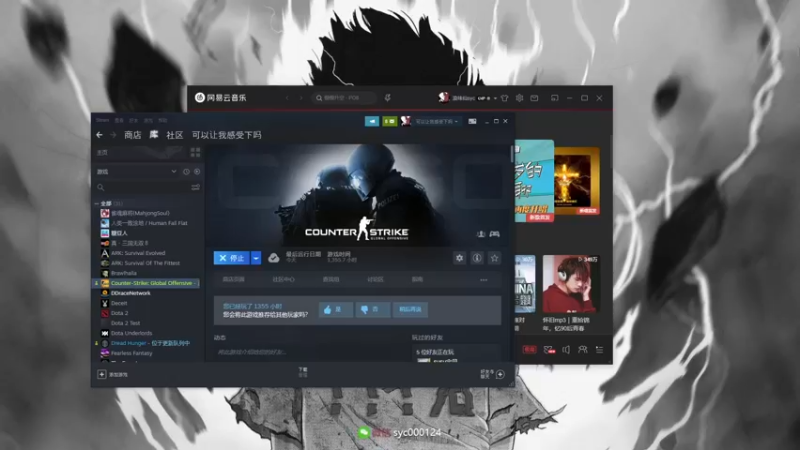Open NetEase Music user avatar
Screen dimensions: 800x450
coord(443,97)
